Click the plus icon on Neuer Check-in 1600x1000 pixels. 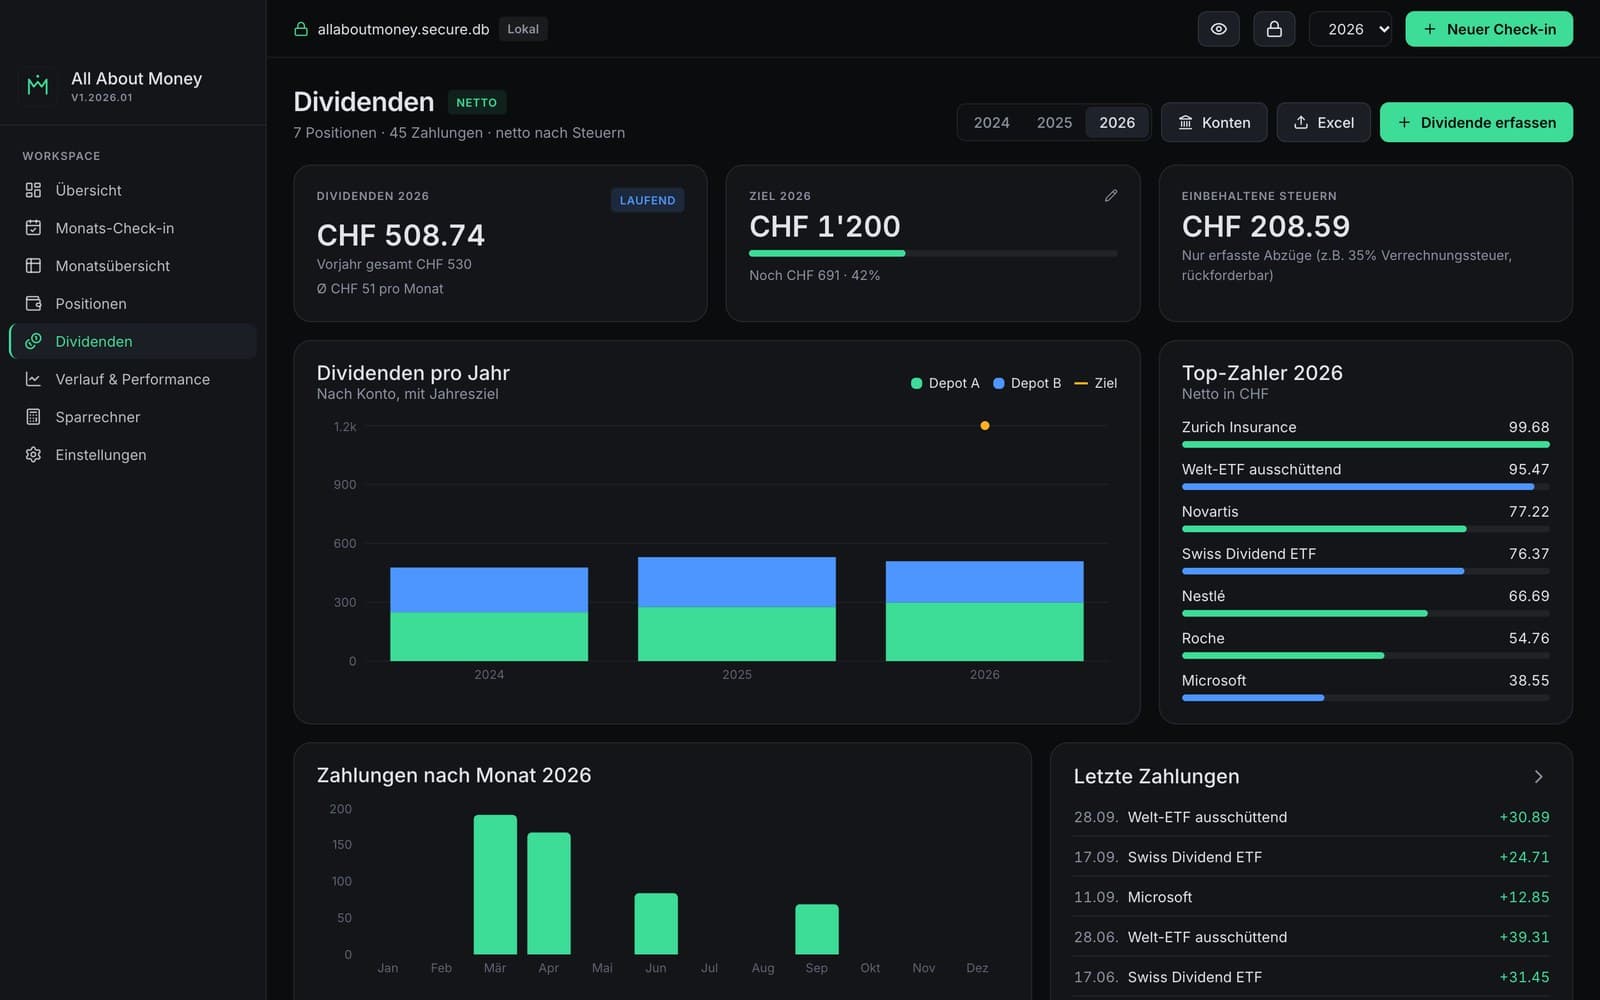coord(1430,29)
